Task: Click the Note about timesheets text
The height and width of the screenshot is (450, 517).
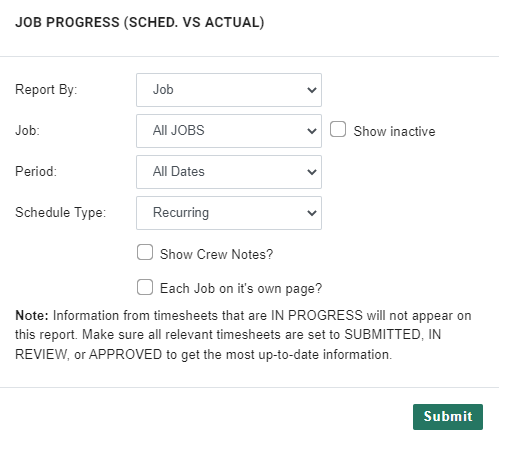Action: (x=243, y=335)
